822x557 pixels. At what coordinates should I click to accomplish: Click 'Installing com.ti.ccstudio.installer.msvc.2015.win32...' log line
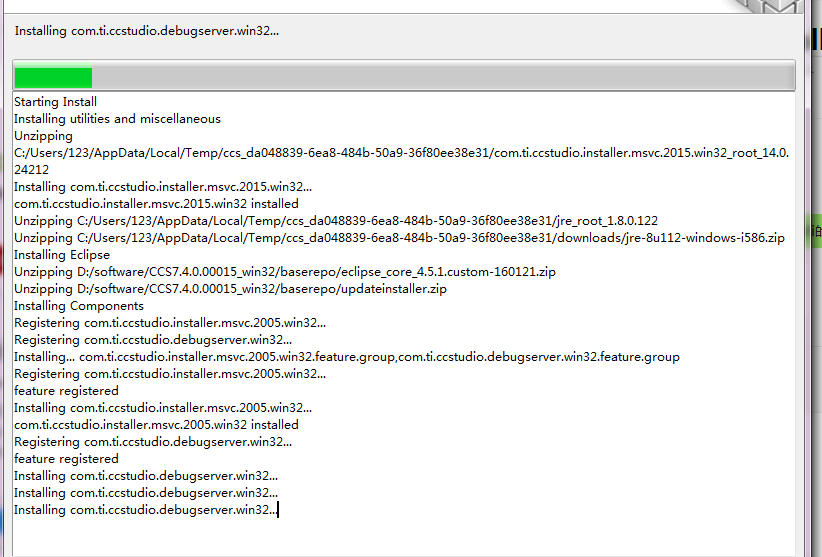pos(163,187)
